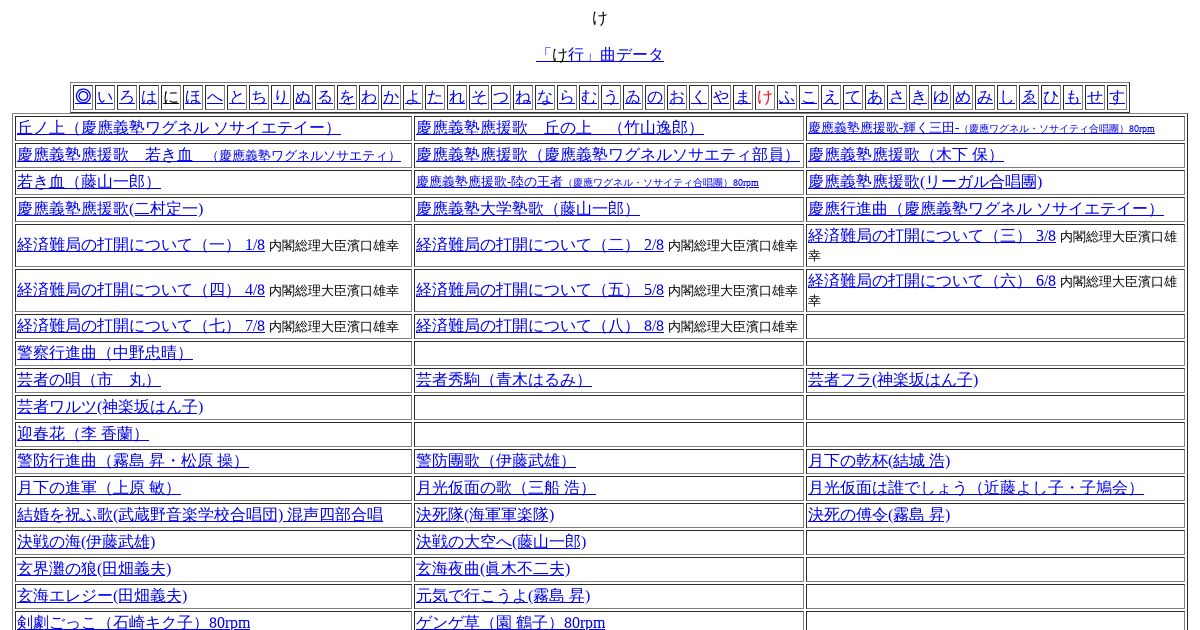Go to the わ index page
Viewport: 1200px width, 630px height.
(x=369, y=97)
